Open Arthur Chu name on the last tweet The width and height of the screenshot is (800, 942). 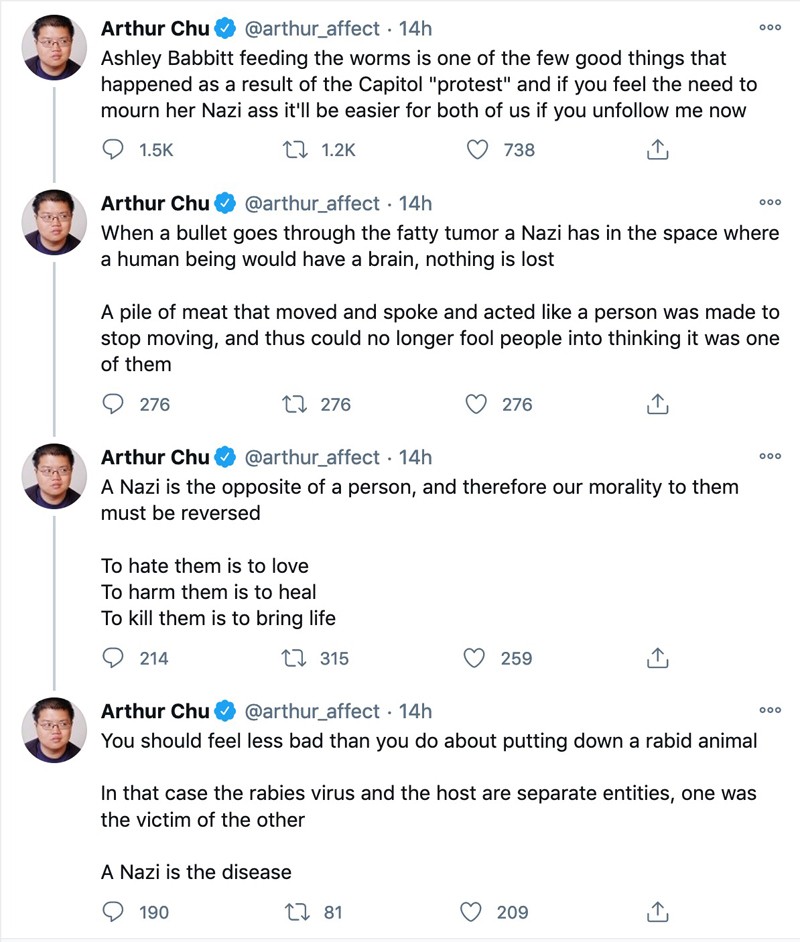point(155,711)
